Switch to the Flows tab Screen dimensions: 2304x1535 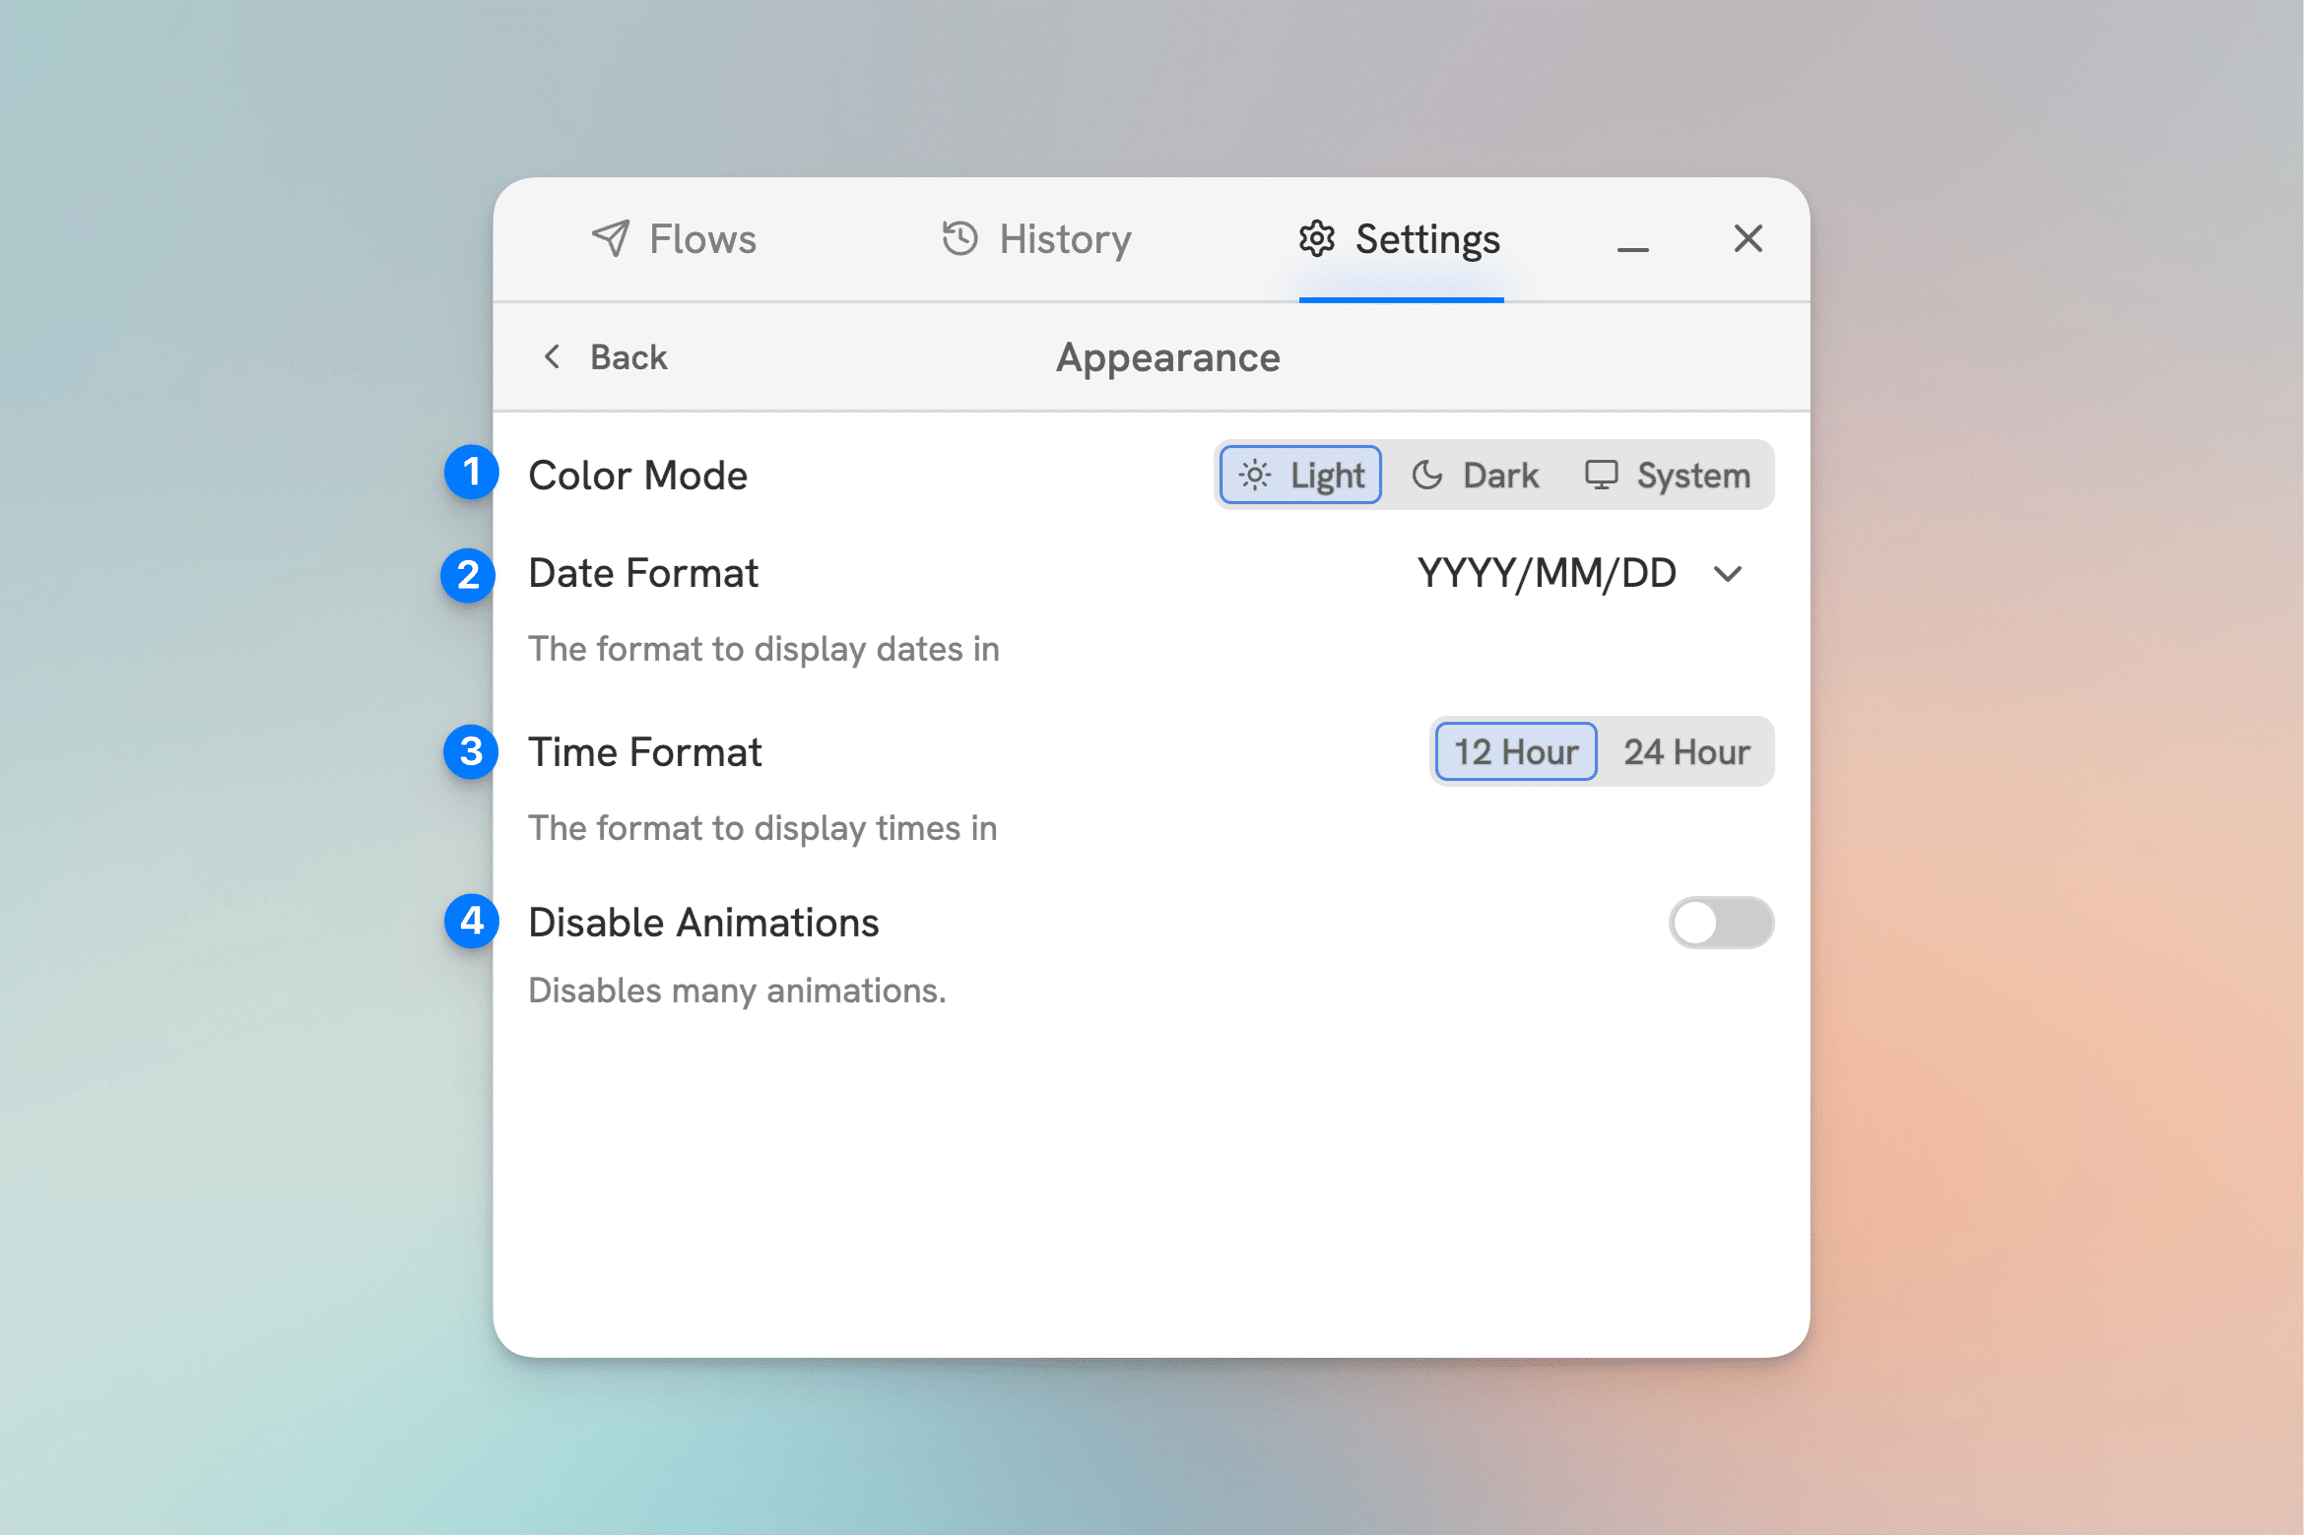pyautogui.click(x=701, y=239)
